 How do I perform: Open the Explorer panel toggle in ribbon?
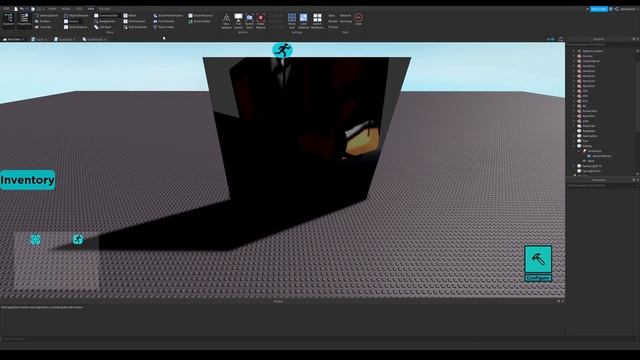tap(8, 19)
